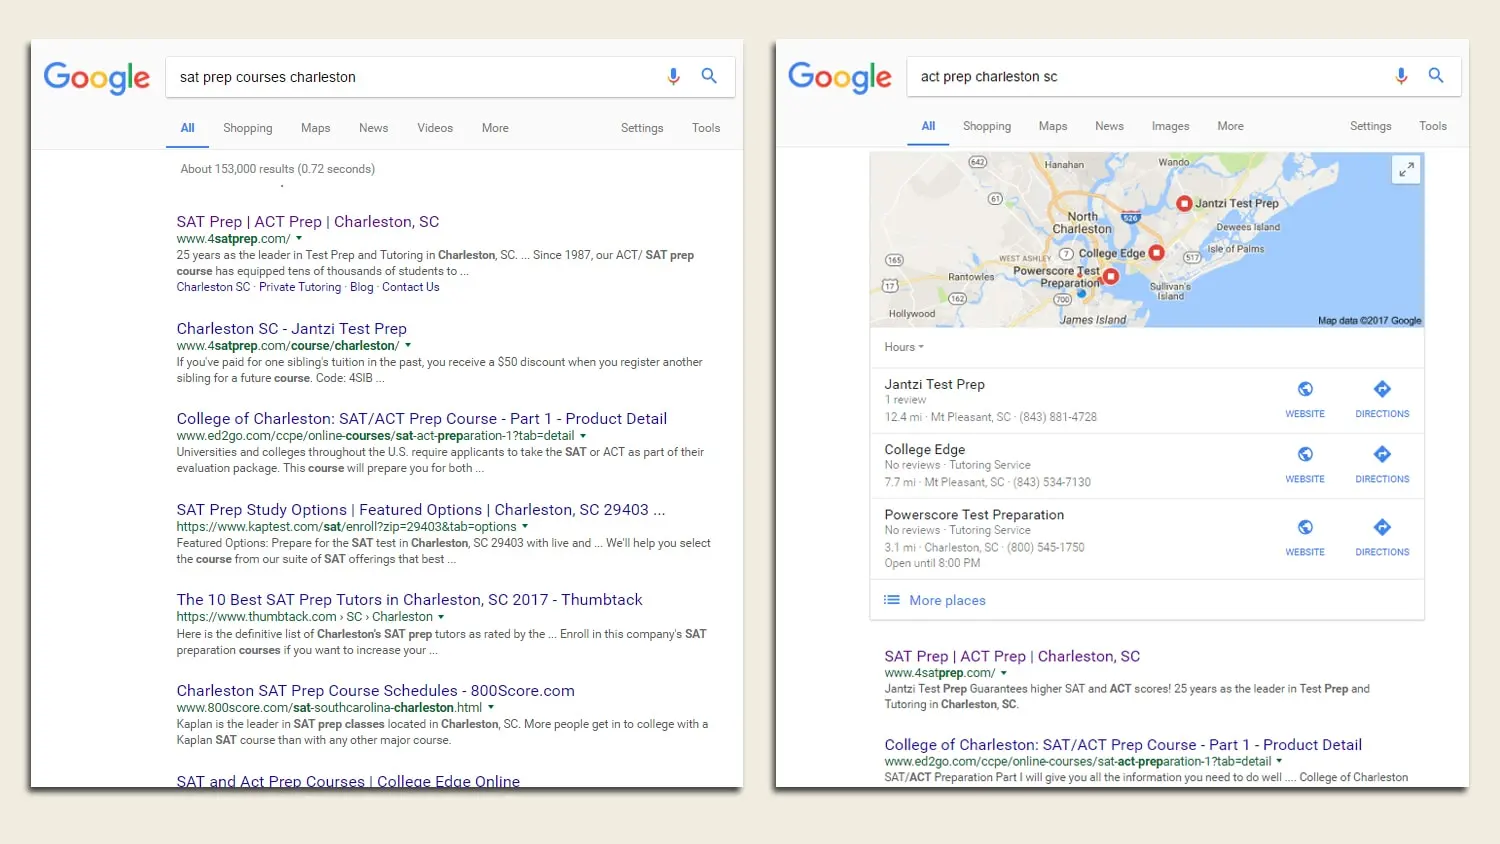This screenshot has width=1500, height=844.
Task: Switch to News tab in the left window
Action: coord(374,128)
